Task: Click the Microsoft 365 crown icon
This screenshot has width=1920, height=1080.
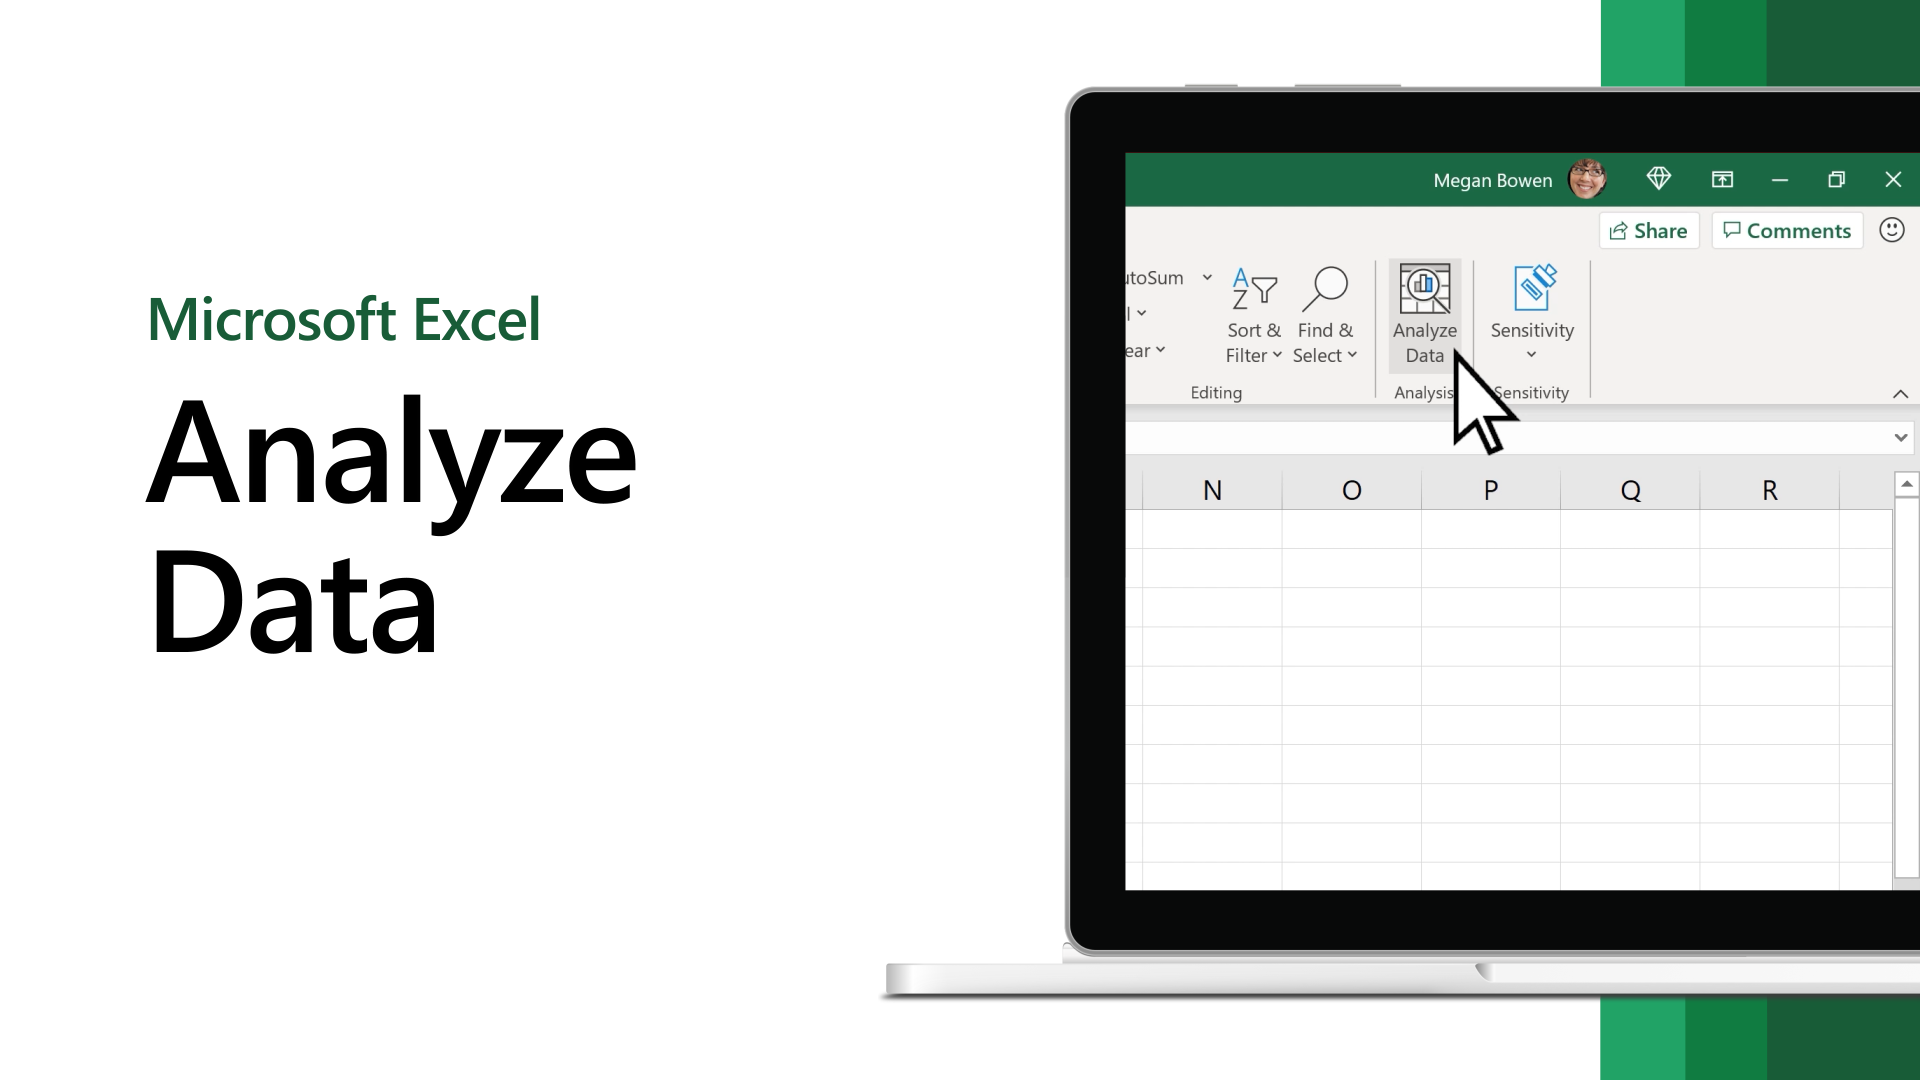Action: 1659,178
